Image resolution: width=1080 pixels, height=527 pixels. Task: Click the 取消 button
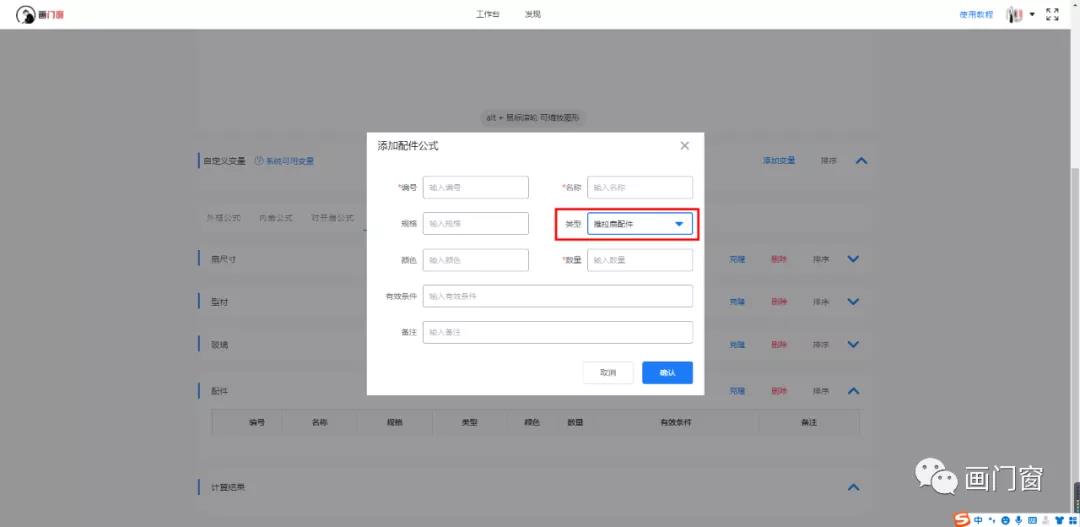(608, 372)
